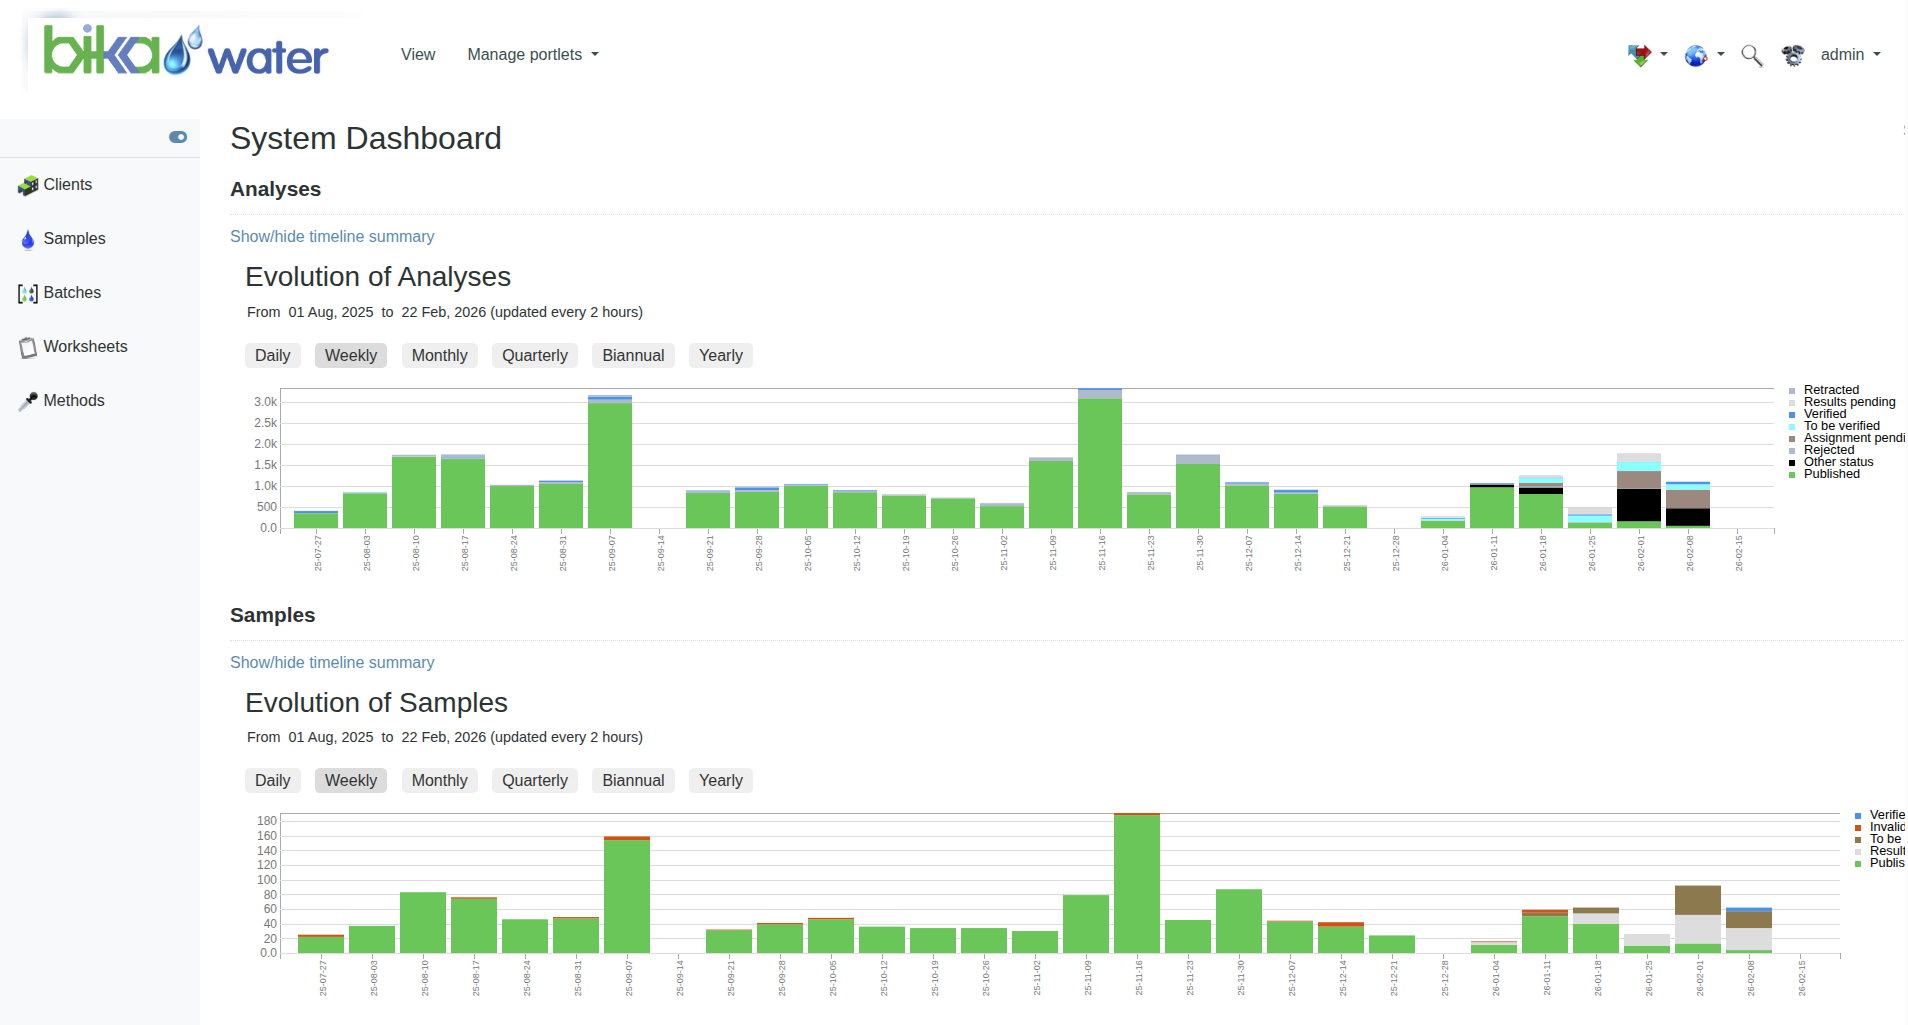Expand the Manage portlets dropdown
This screenshot has width=1908, height=1025.
click(532, 55)
